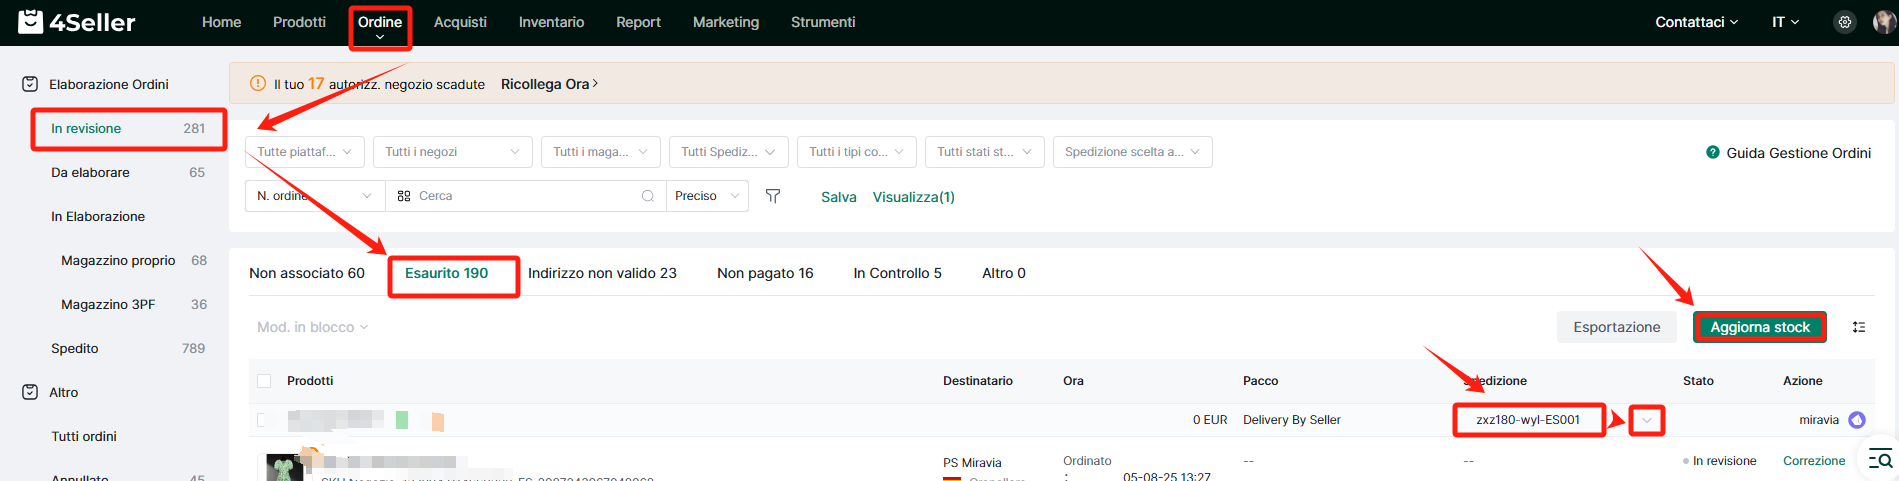Click the warning icon in expired notice

point(258,84)
